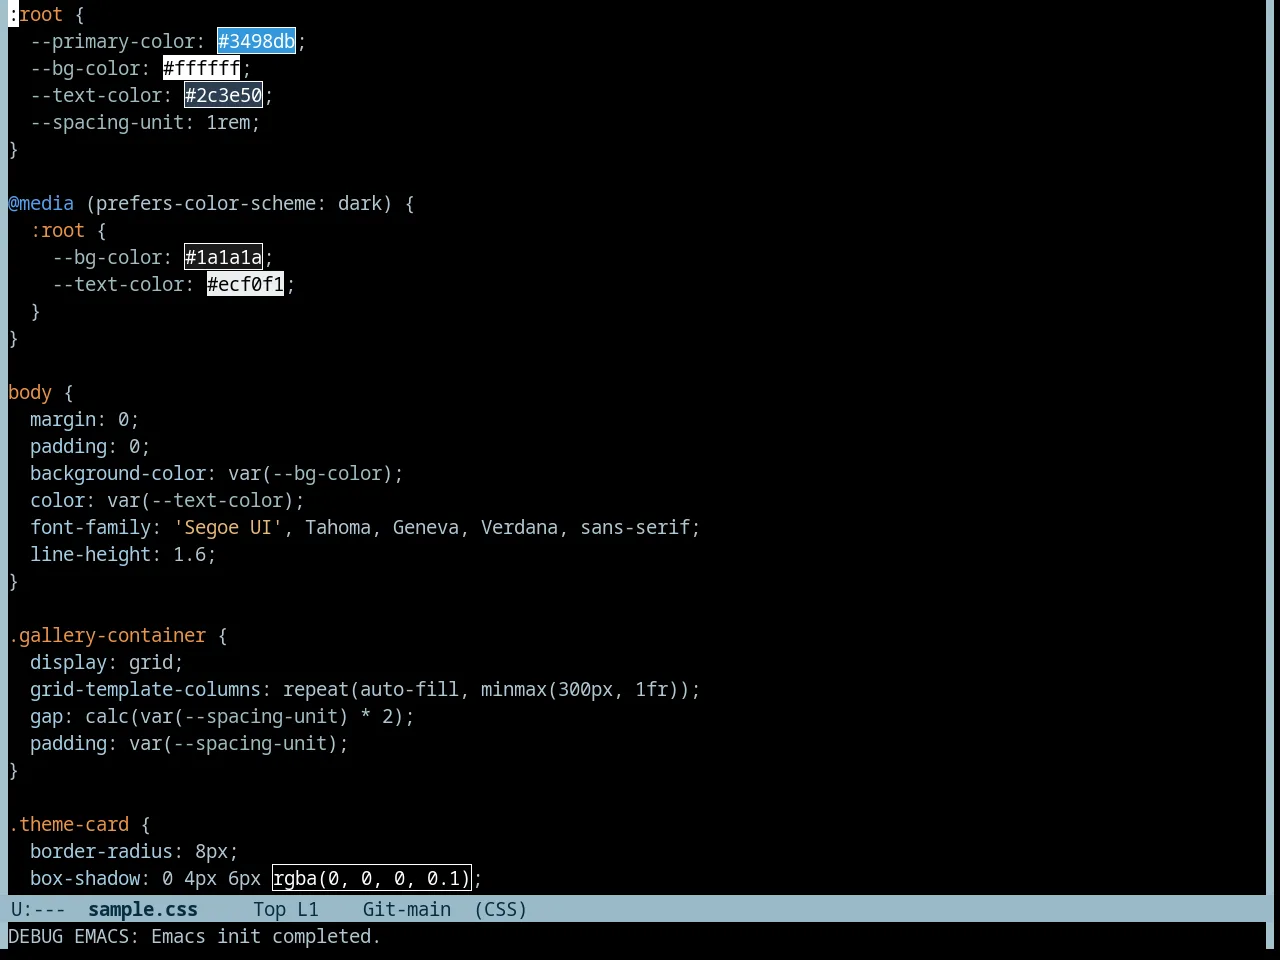Click the color: var(--text-color) line
The width and height of the screenshot is (1280, 960).
click(x=167, y=500)
